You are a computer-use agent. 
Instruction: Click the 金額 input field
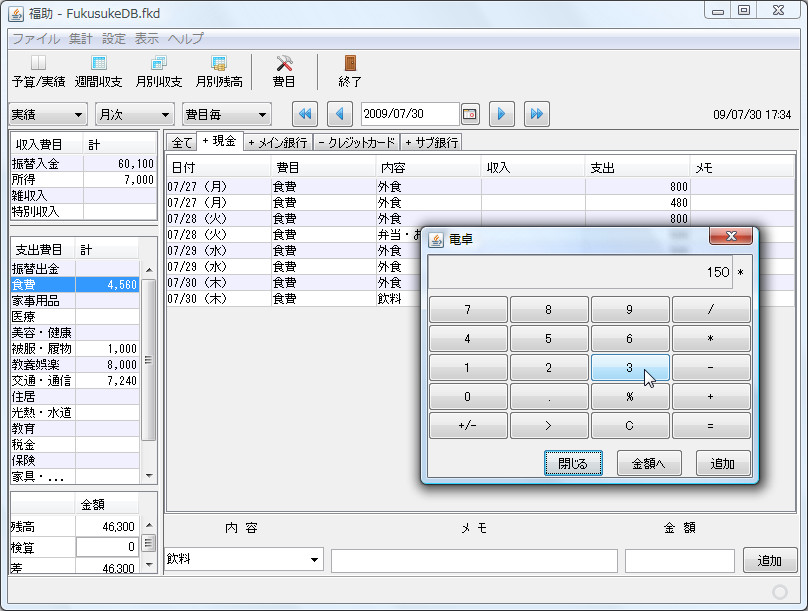(680, 560)
